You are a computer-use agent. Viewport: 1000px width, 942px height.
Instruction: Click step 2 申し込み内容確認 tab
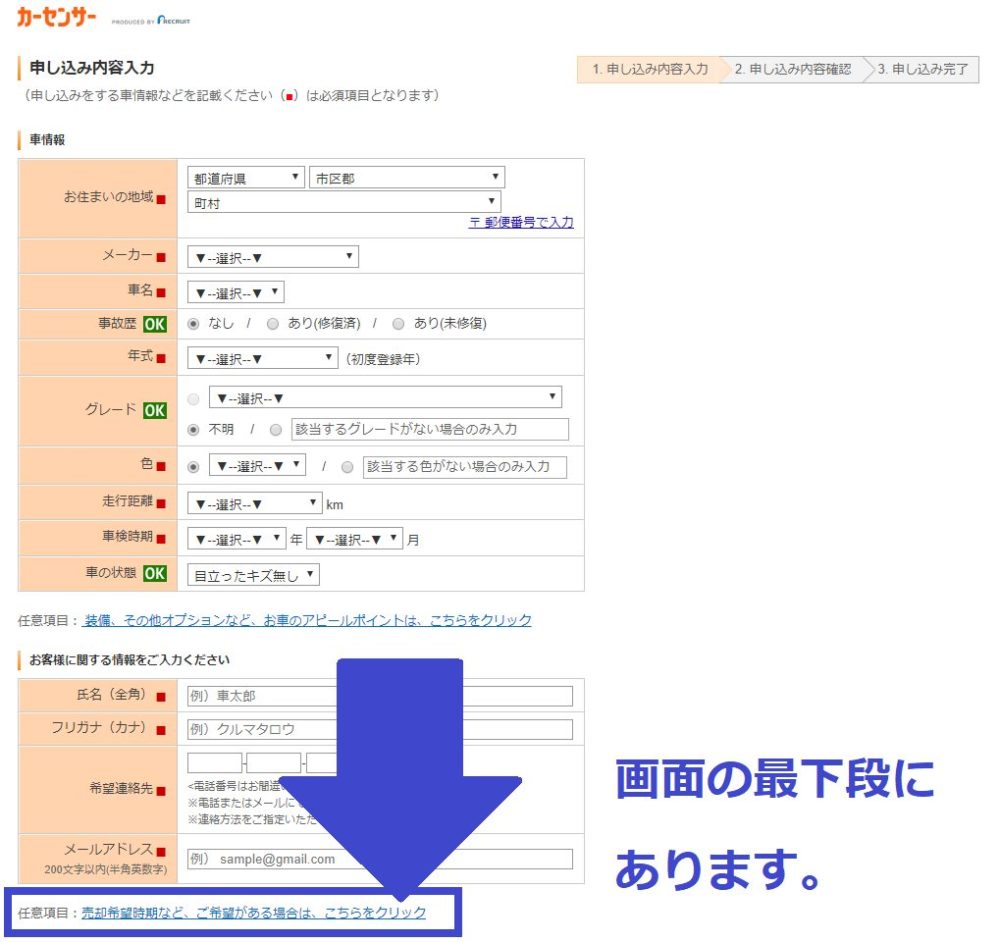(793, 69)
